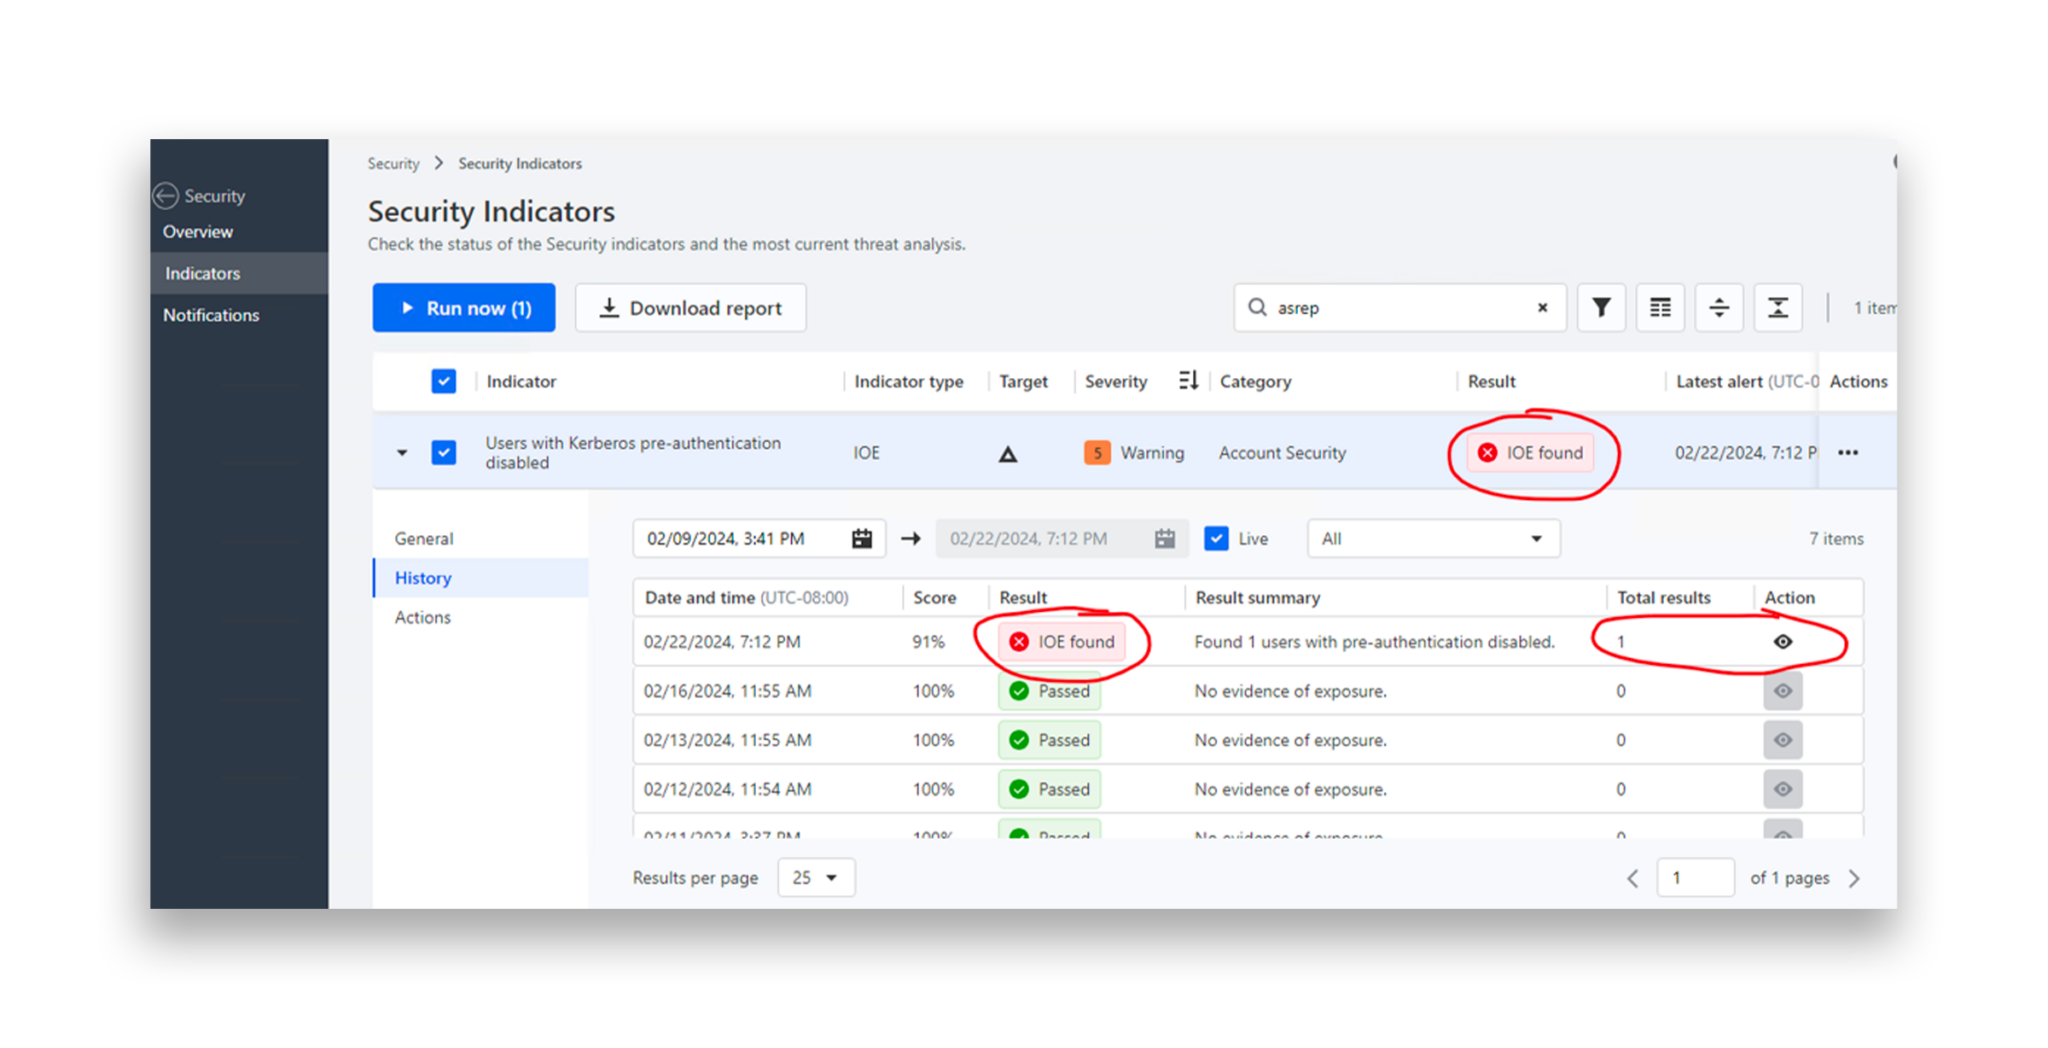Click the expand rows icon
Screen dimensions: 2048x1048
pos(1719,308)
